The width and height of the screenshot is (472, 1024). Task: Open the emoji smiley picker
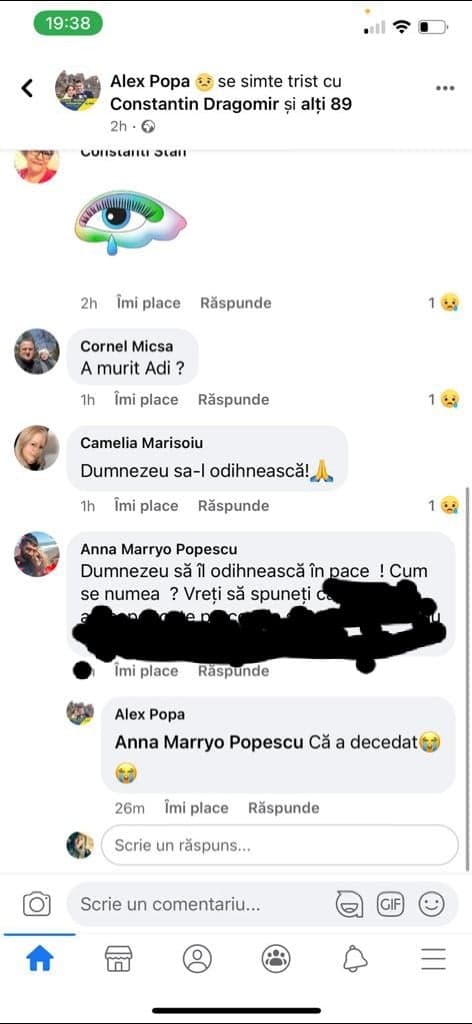(432, 904)
